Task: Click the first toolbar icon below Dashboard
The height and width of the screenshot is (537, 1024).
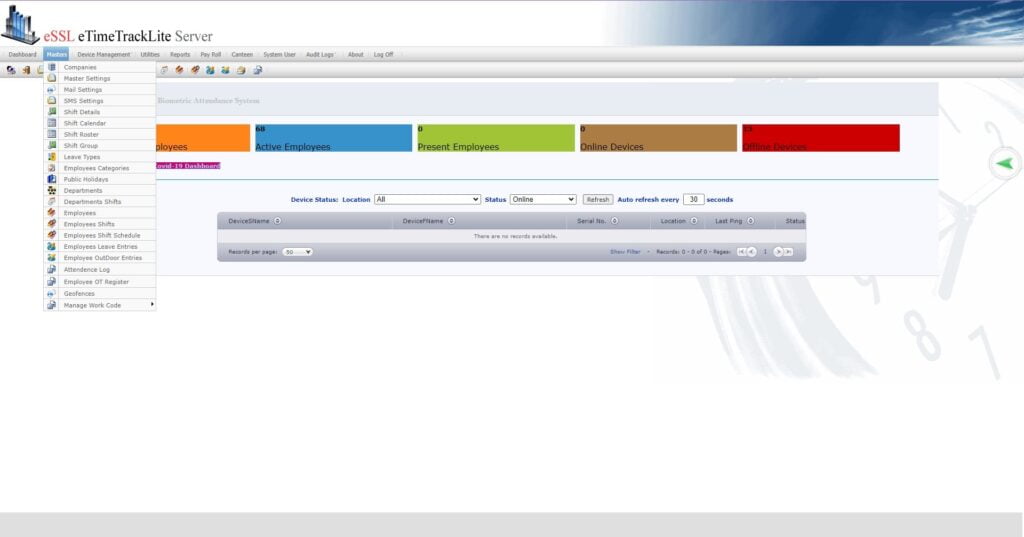Action: (x=11, y=70)
